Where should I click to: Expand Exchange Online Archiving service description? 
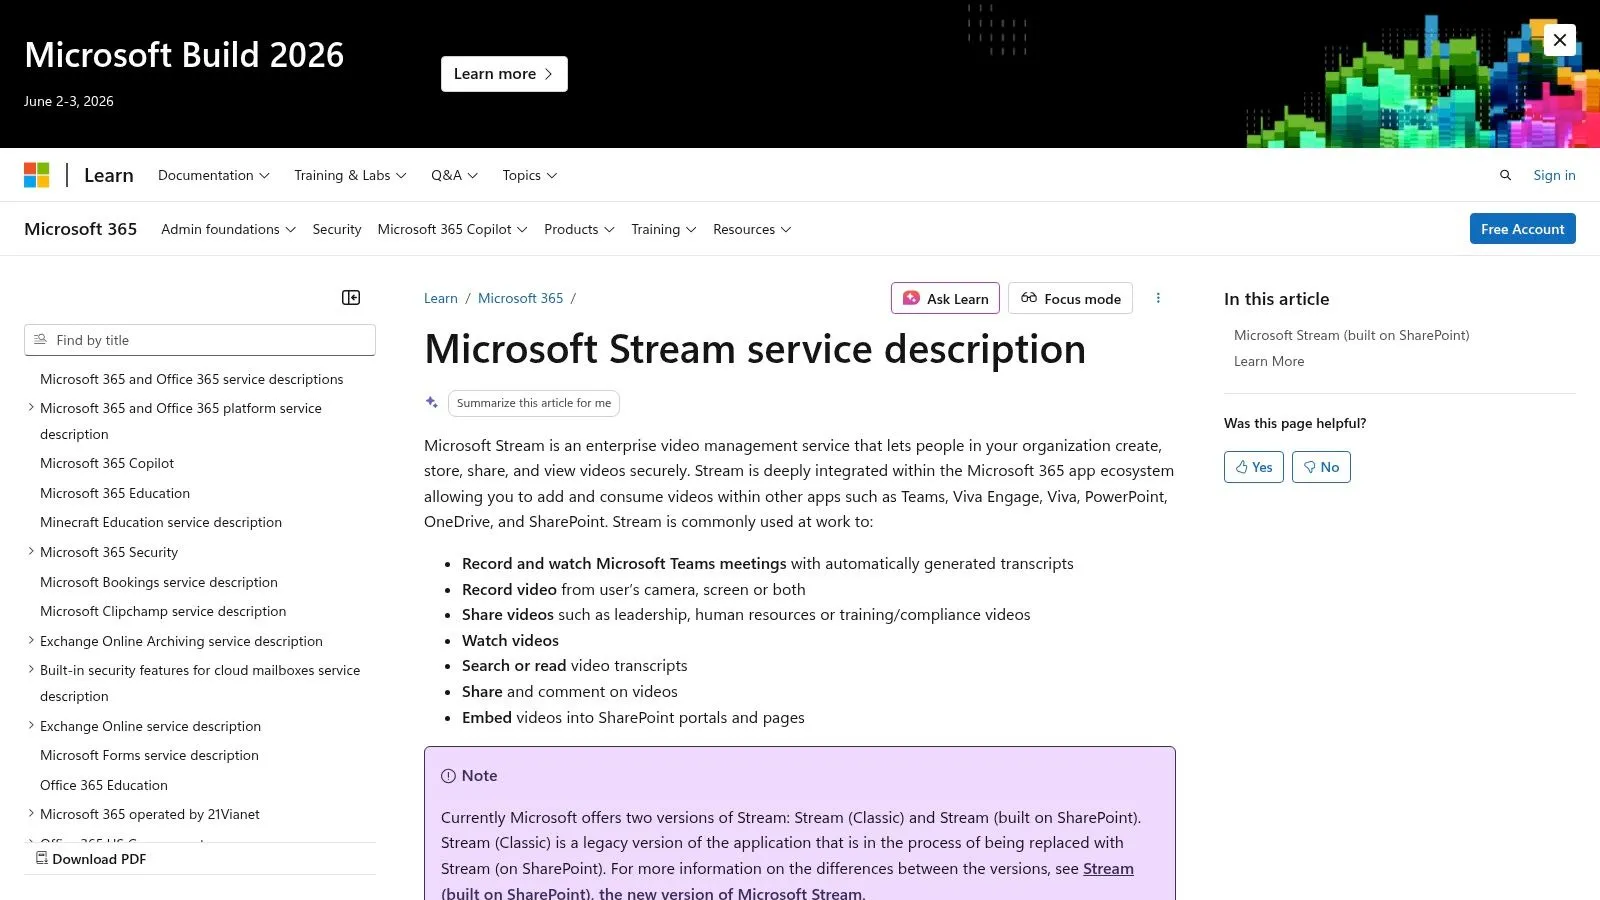(x=31, y=641)
